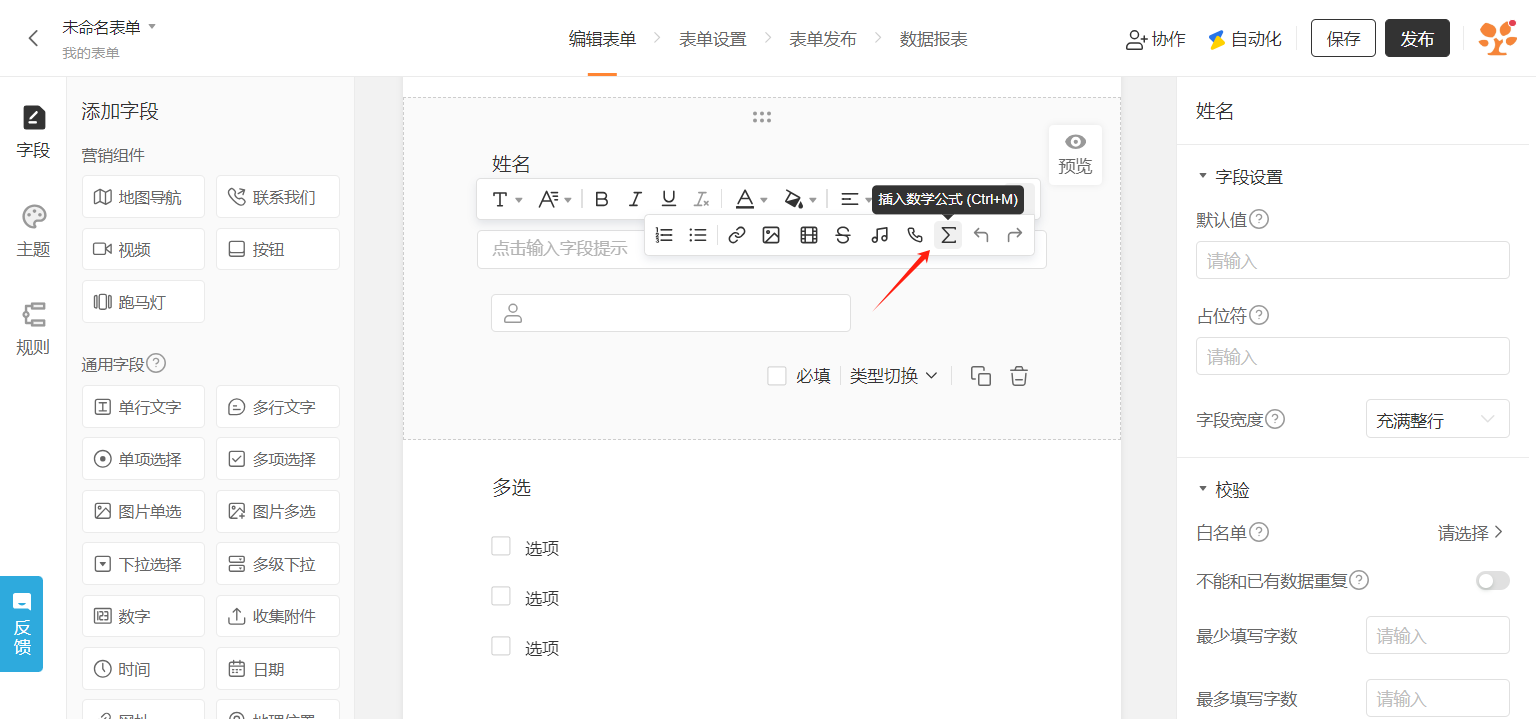The width and height of the screenshot is (1536, 719).
Task: Toggle 不能和已有数据重复 switch
Action: click(x=1493, y=580)
